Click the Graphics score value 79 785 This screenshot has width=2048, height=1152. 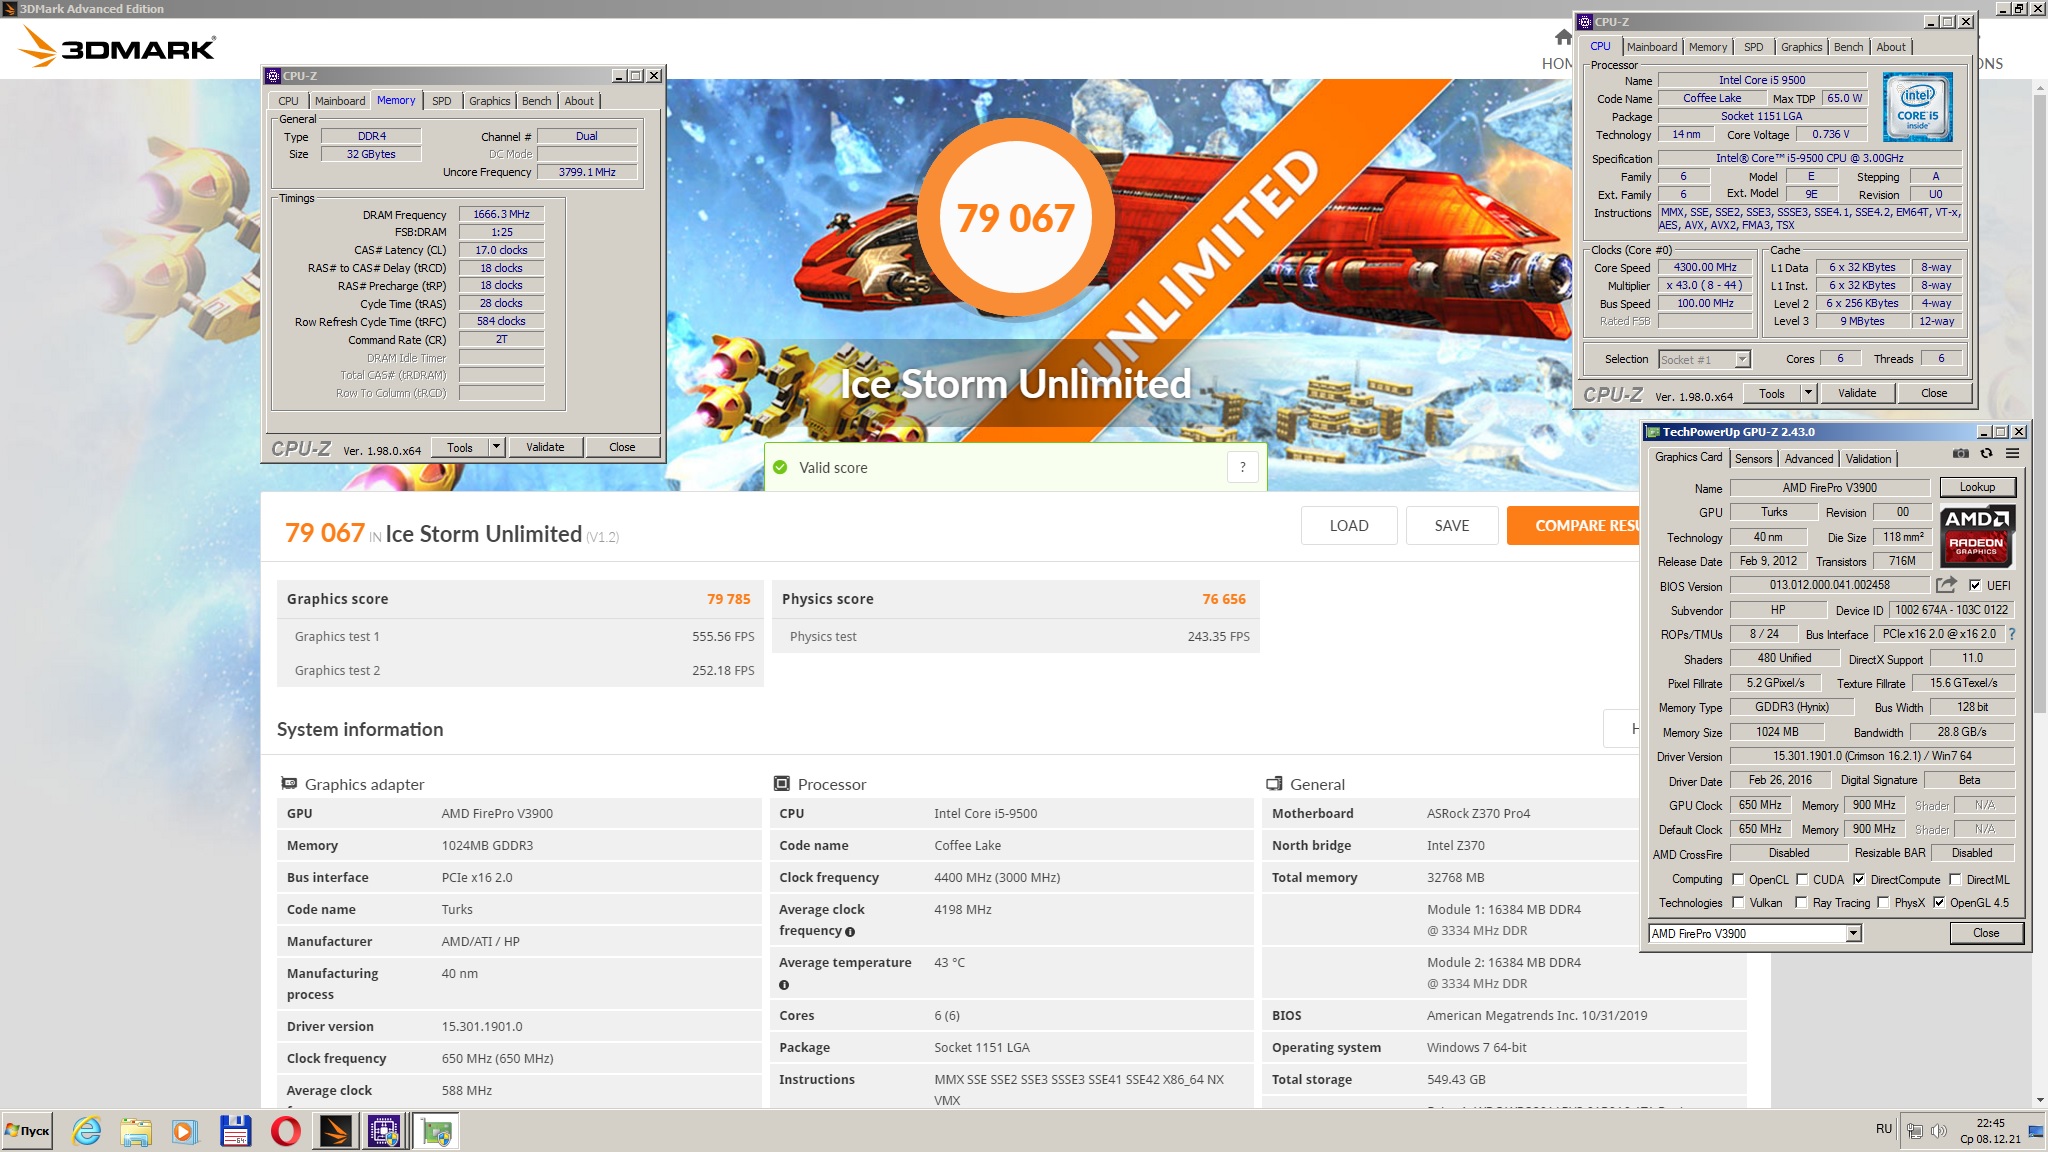click(728, 599)
